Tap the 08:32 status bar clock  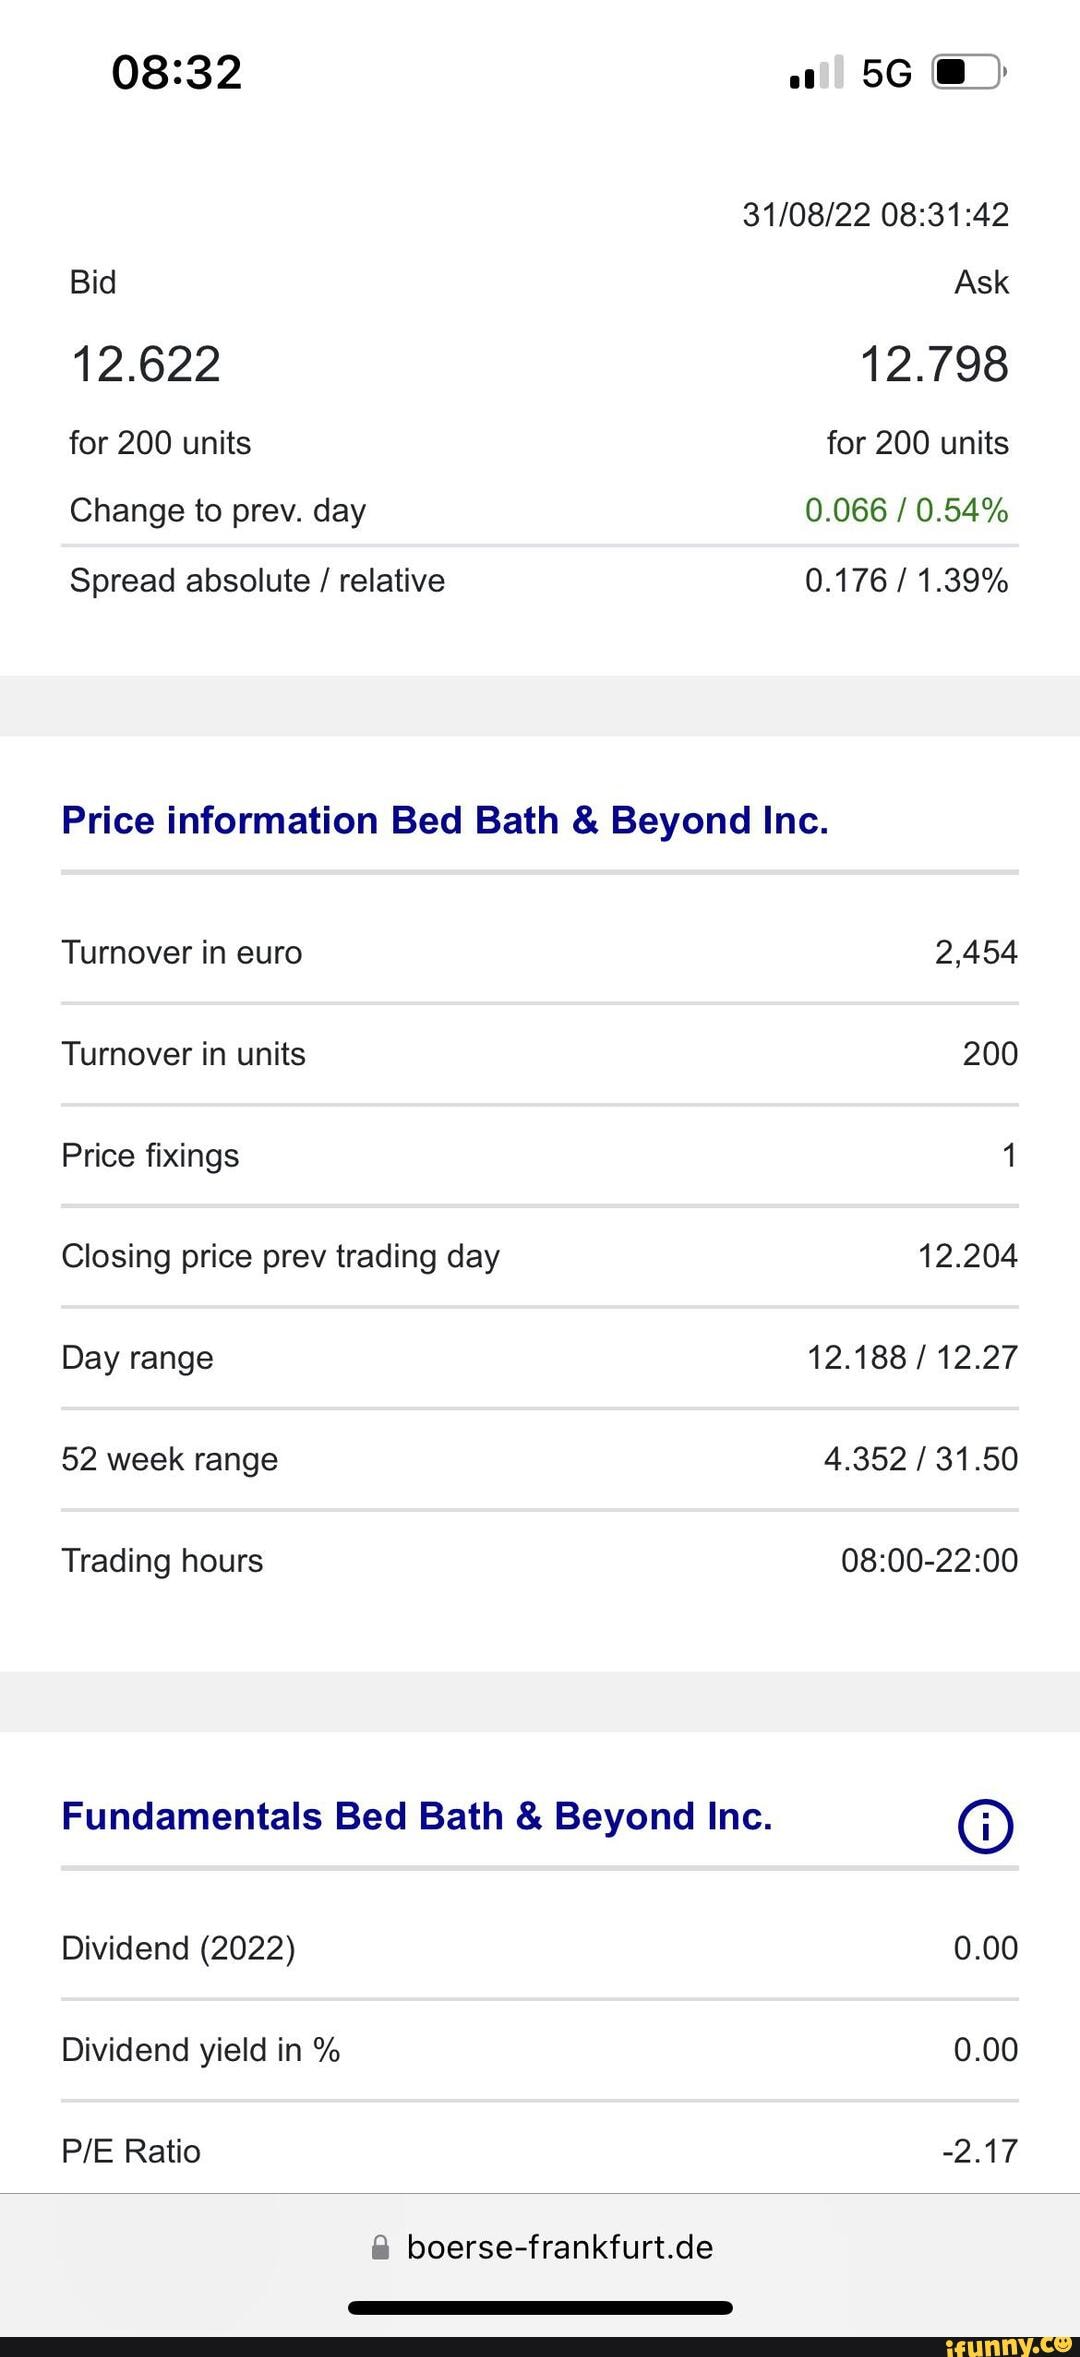pyautogui.click(x=177, y=73)
